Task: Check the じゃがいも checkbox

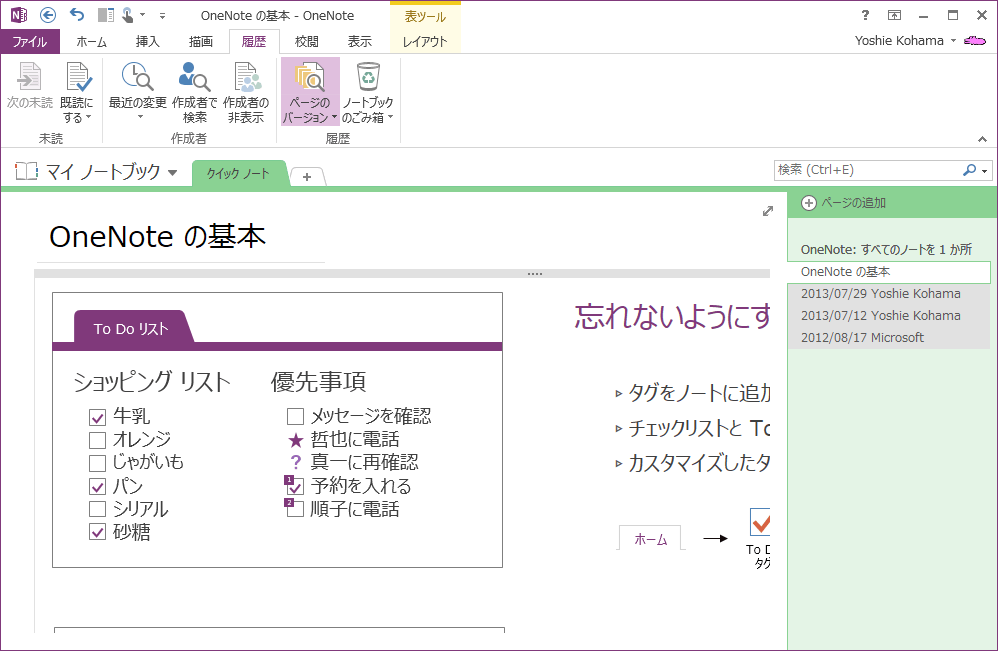Action: tap(97, 463)
